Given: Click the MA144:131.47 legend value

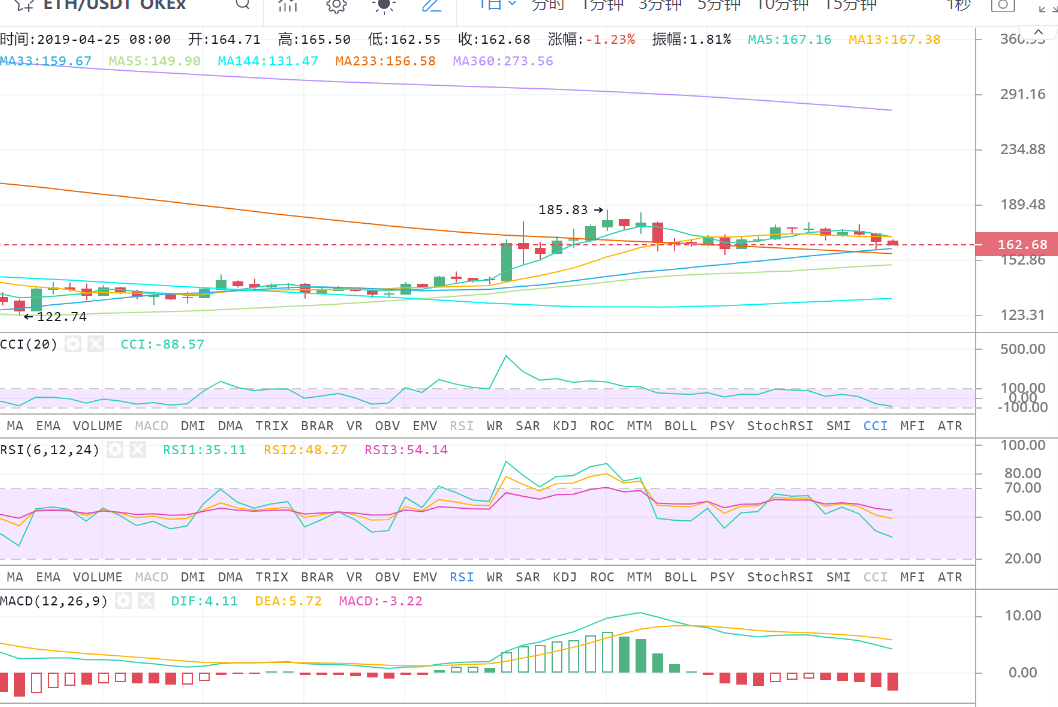Looking at the screenshot, I should [x=268, y=61].
